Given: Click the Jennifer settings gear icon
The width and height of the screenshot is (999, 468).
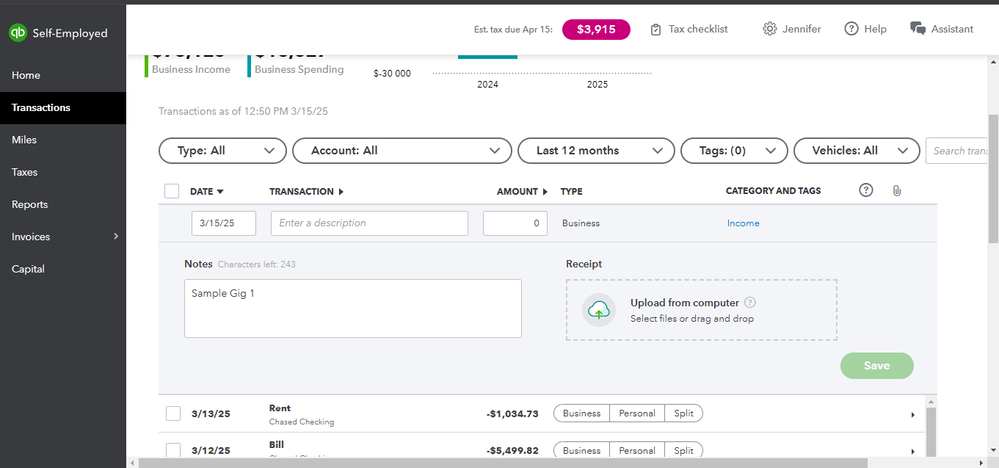Looking at the screenshot, I should point(769,29).
